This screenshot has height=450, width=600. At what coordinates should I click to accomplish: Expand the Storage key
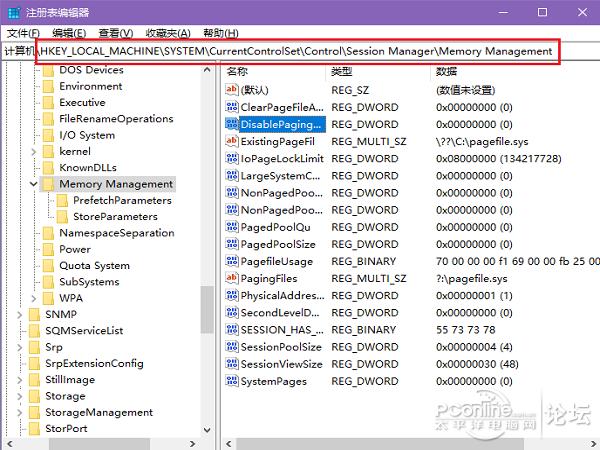20,396
